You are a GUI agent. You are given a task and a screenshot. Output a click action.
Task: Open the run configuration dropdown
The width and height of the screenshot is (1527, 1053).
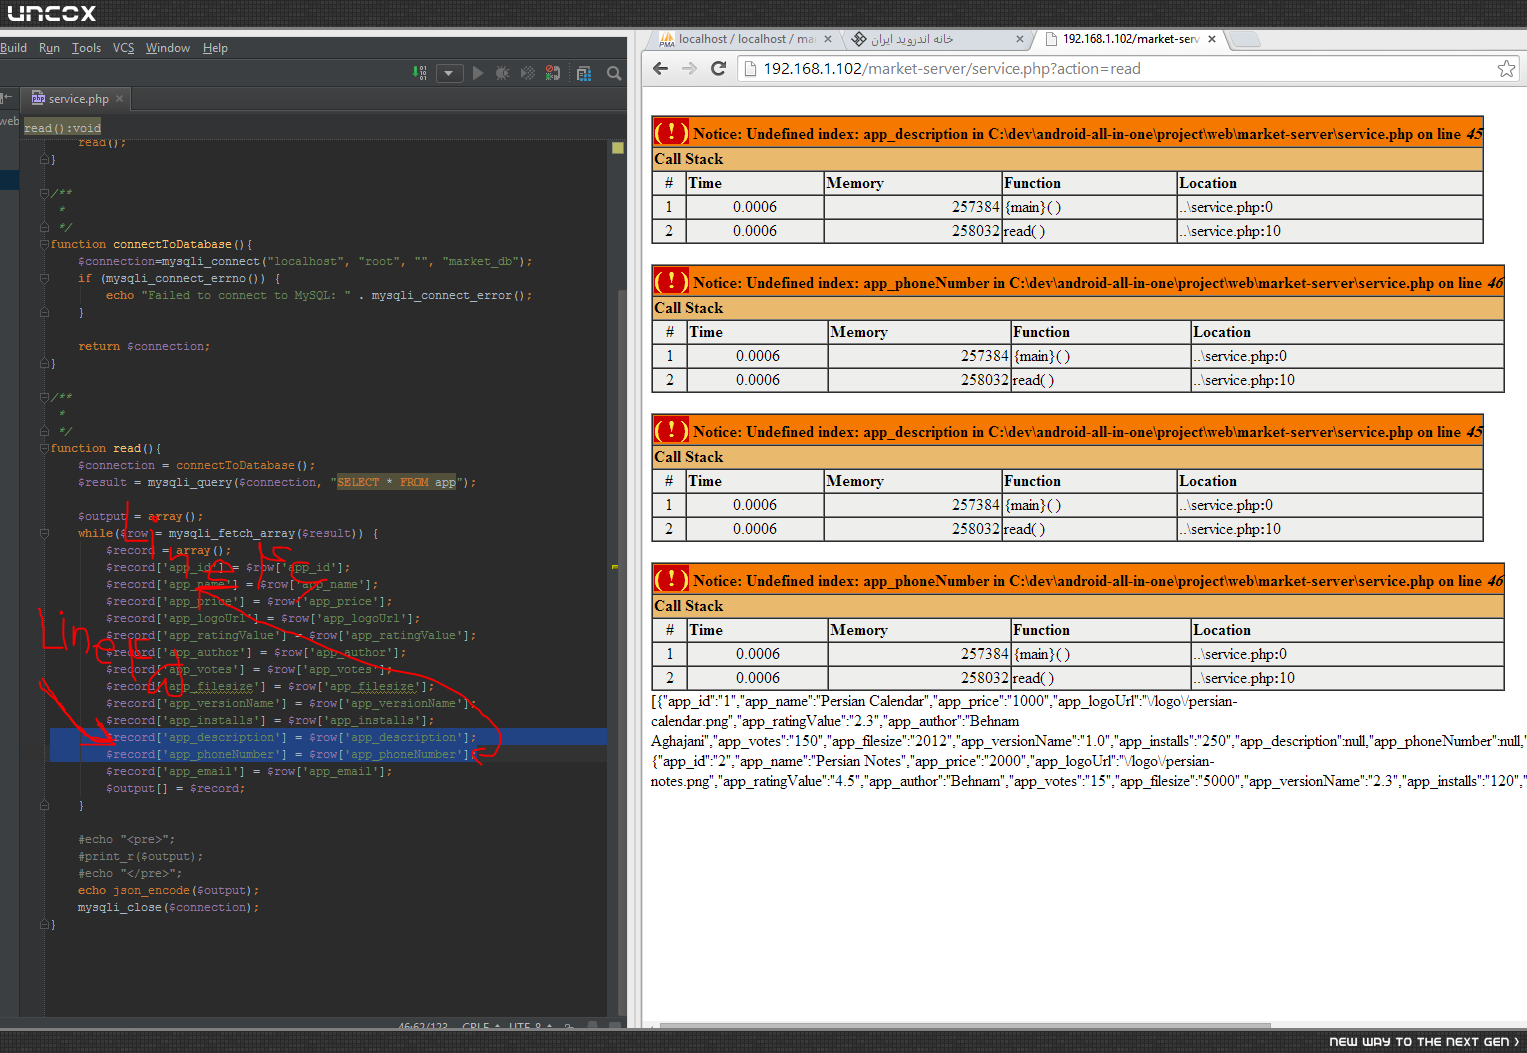click(449, 73)
